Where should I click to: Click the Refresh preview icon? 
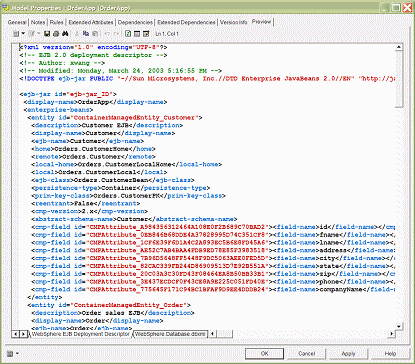coord(128,34)
